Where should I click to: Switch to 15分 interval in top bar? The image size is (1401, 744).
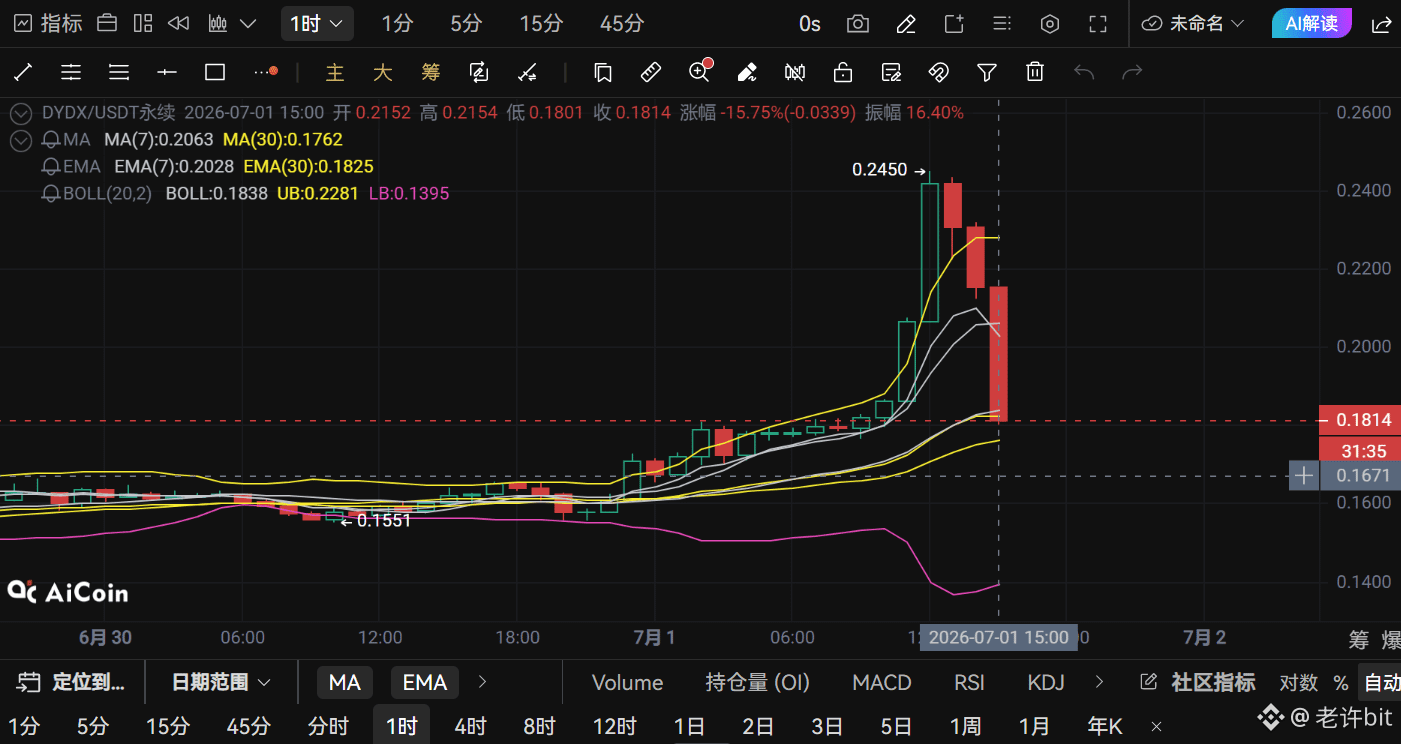pyautogui.click(x=541, y=23)
